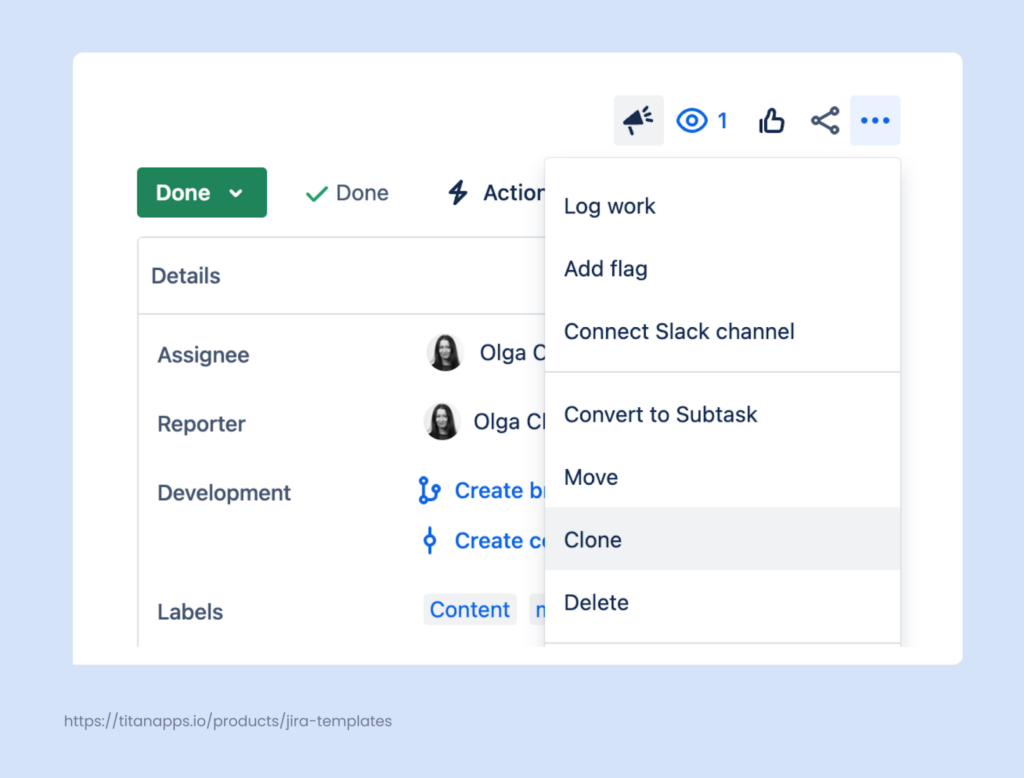The height and width of the screenshot is (778, 1024).
Task: Click the megaphone feedback icon
Action: (638, 120)
